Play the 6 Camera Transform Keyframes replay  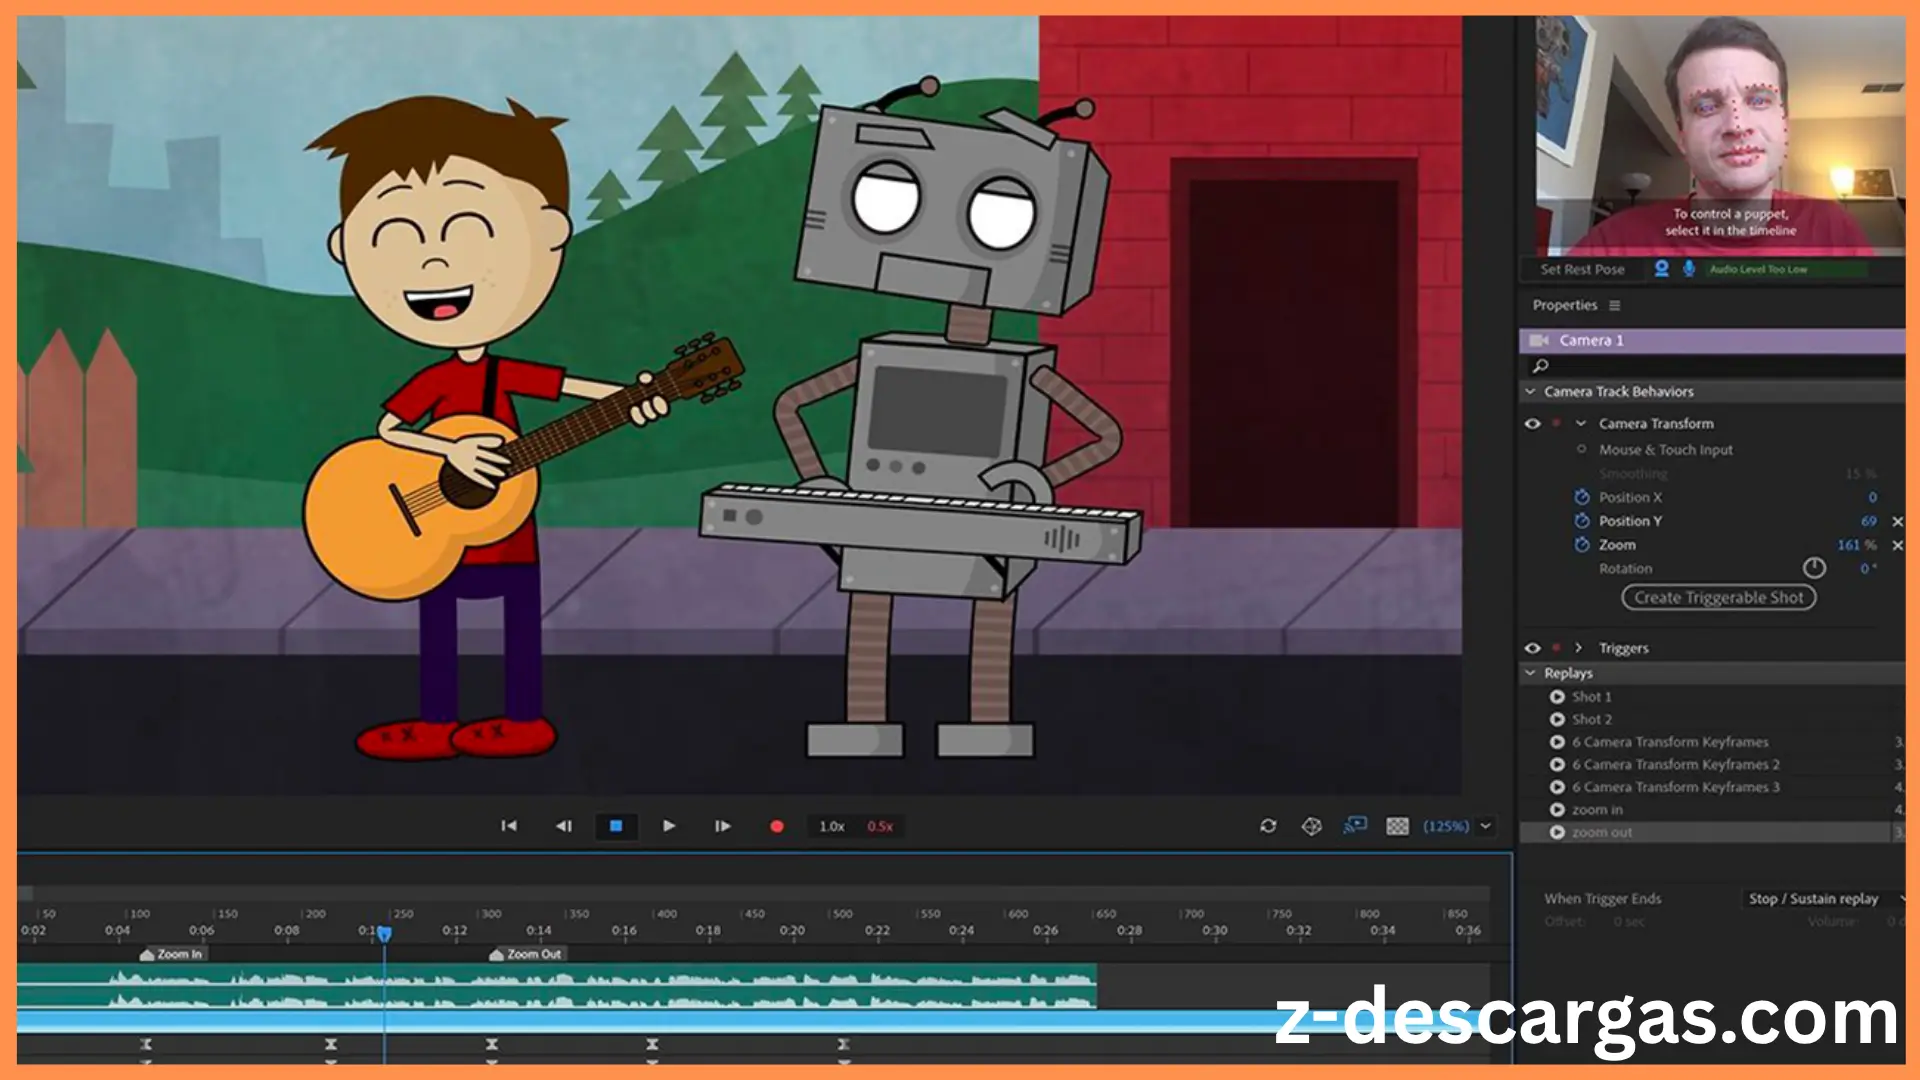pos(1557,742)
